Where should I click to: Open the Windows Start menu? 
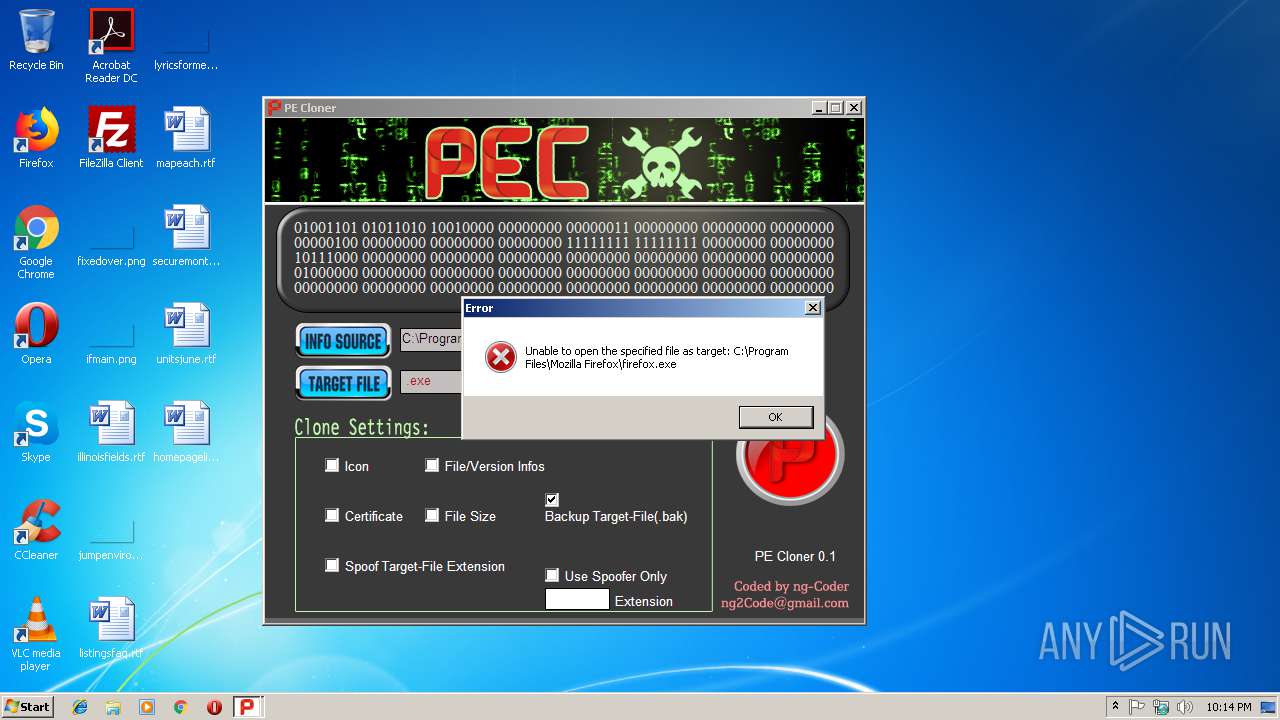28,707
